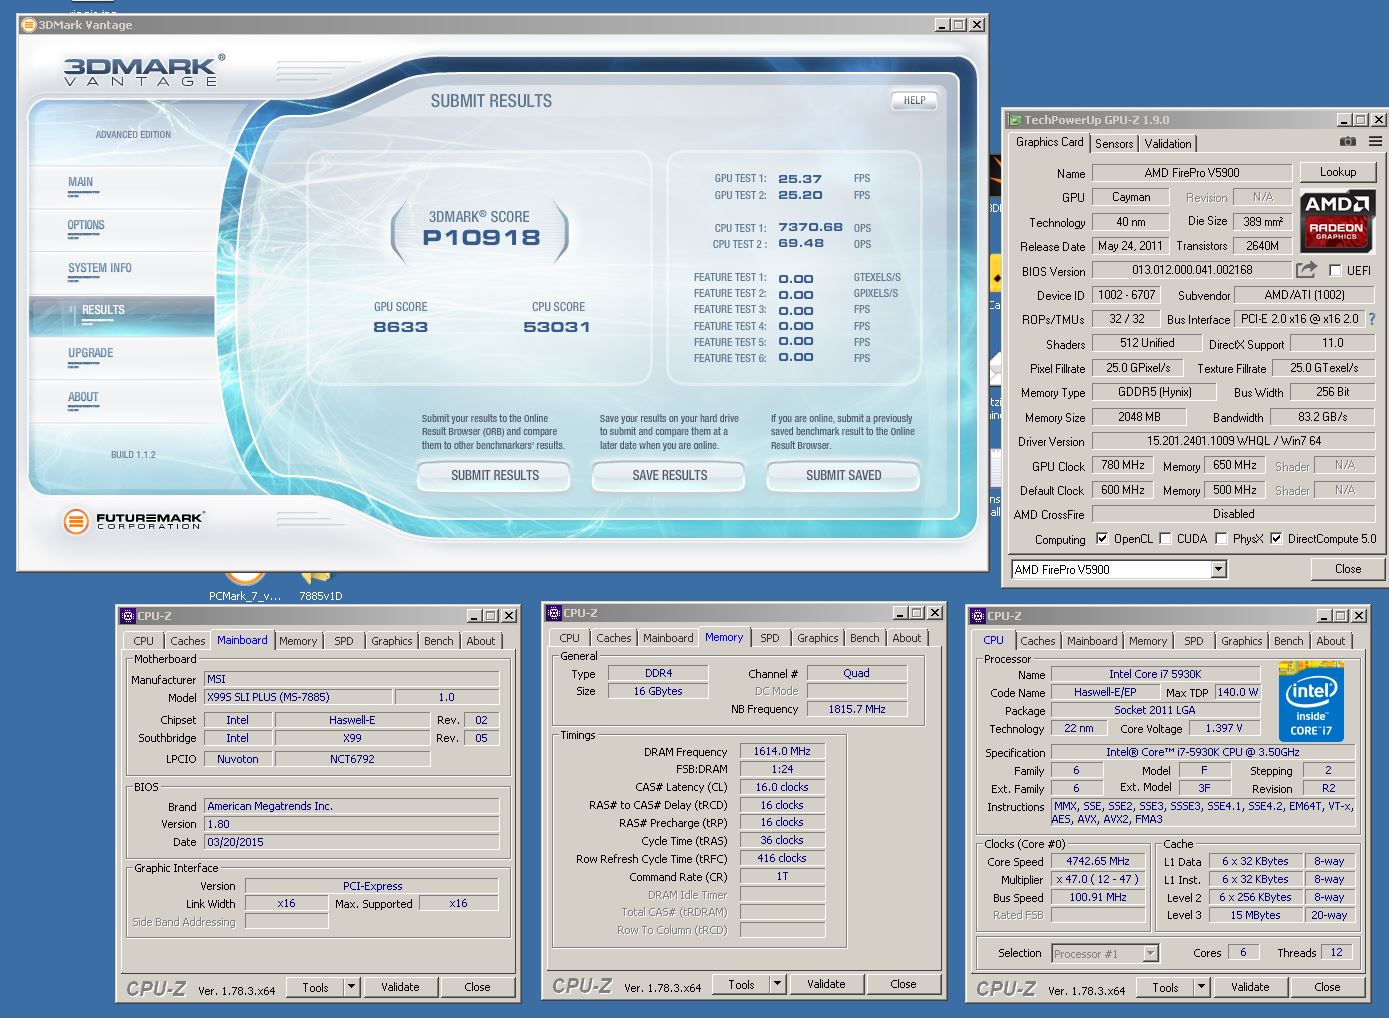Click the 3DMark Vantage title bar icon
Image resolution: width=1389 pixels, height=1018 pixels.
pyautogui.click(x=28, y=25)
